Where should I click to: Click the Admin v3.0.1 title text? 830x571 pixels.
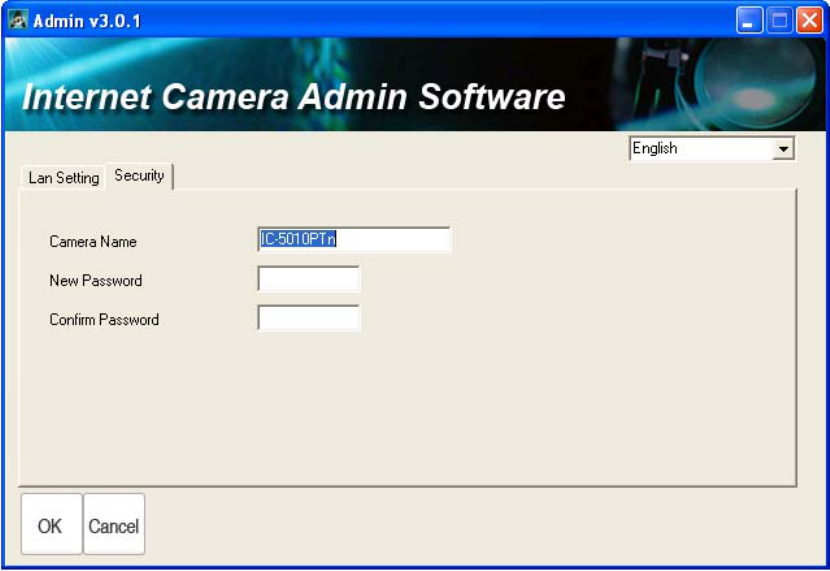coord(87,21)
